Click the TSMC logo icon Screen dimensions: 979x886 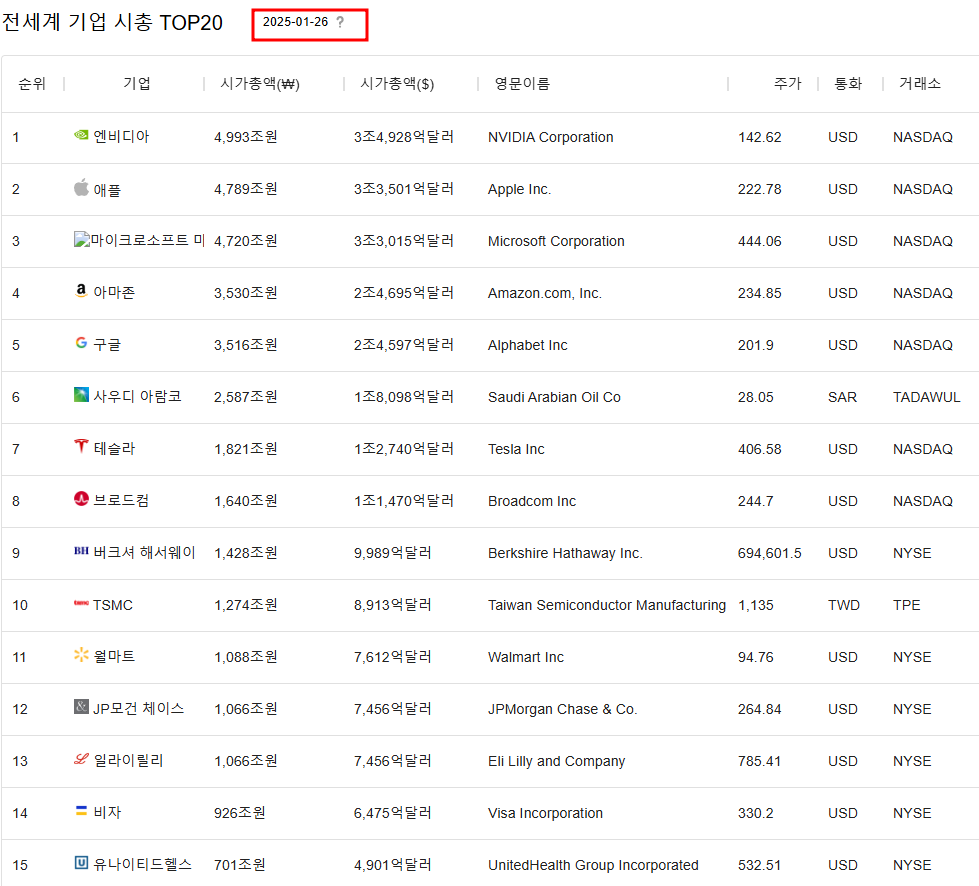81,603
